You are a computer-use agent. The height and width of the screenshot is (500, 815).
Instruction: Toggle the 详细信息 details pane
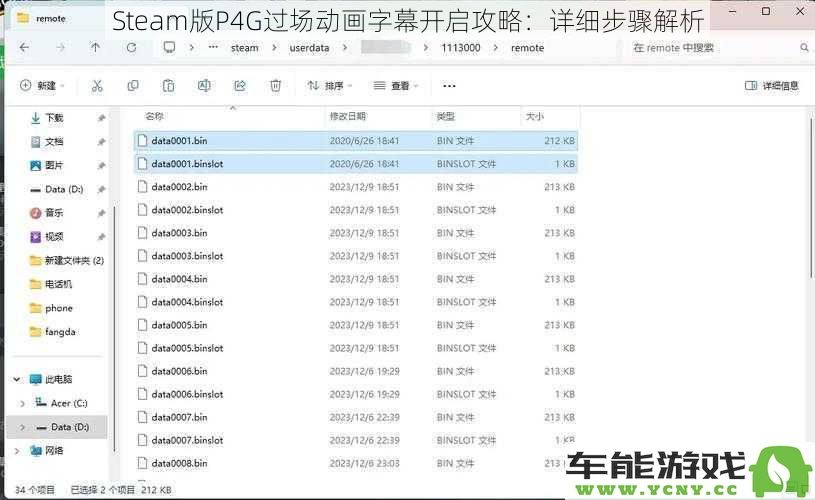(x=772, y=86)
